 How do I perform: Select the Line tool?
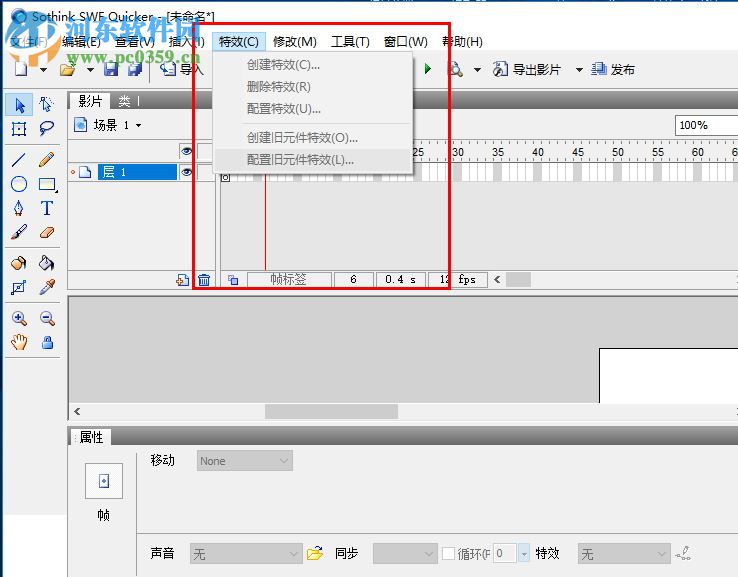19,160
